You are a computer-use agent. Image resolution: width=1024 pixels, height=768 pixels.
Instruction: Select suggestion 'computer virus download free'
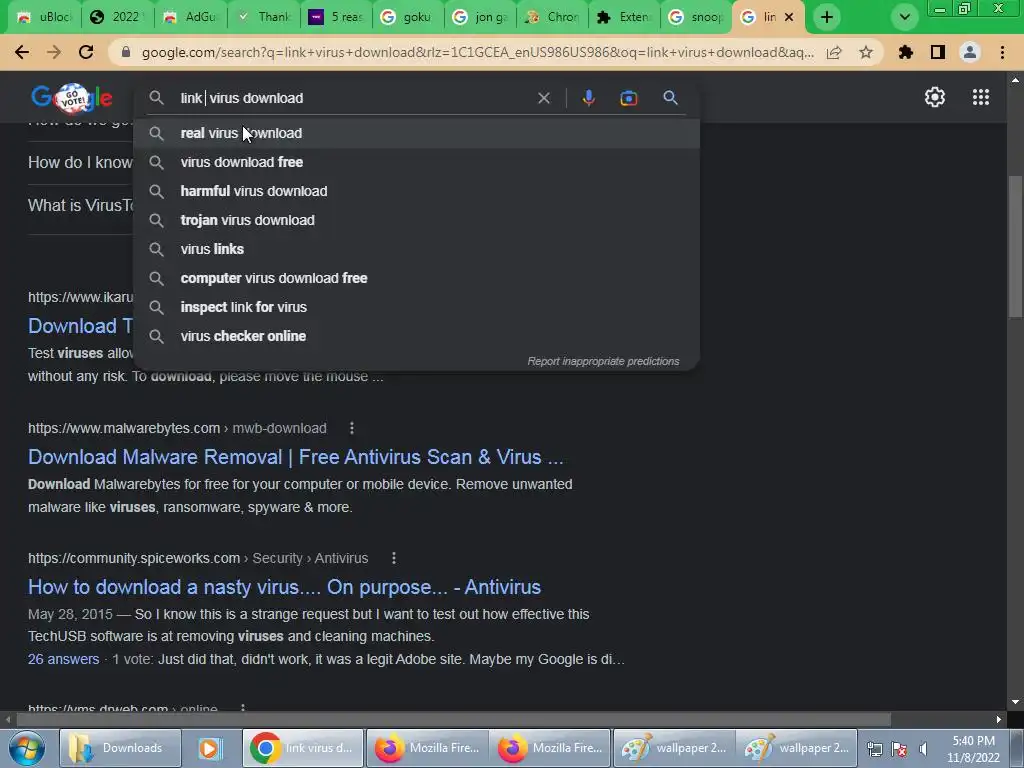click(x=416, y=278)
